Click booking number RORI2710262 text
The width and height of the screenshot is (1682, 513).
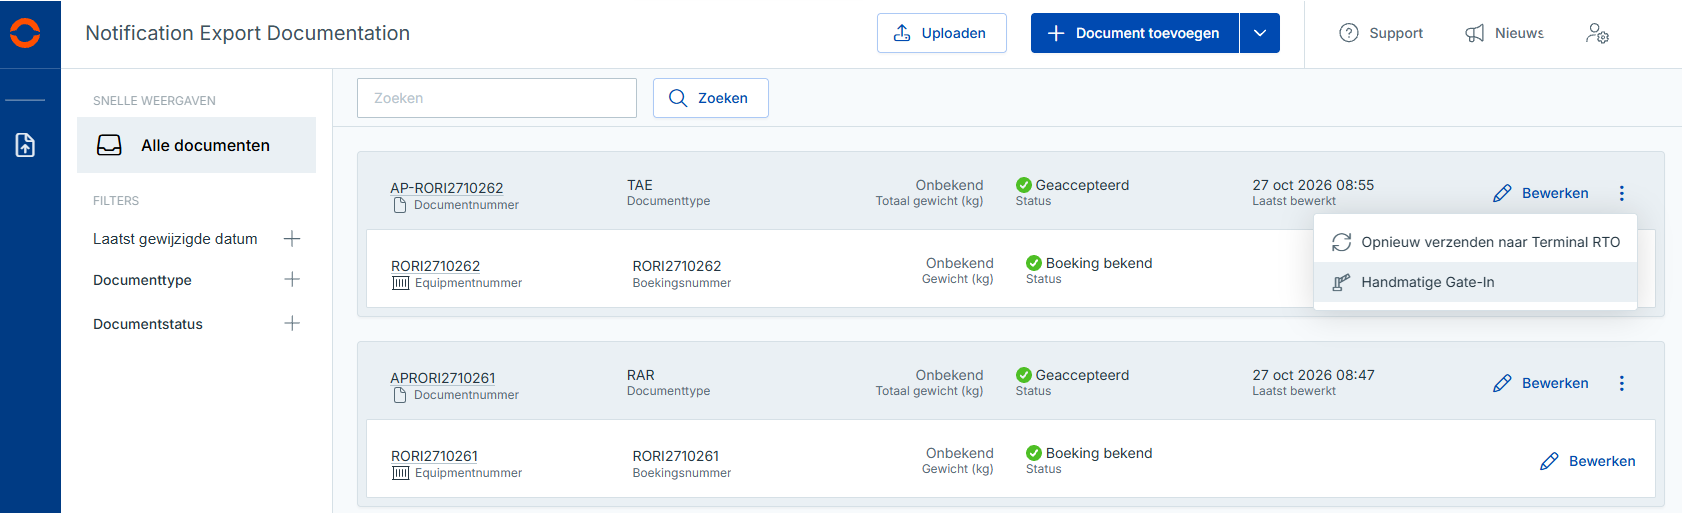[677, 266]
